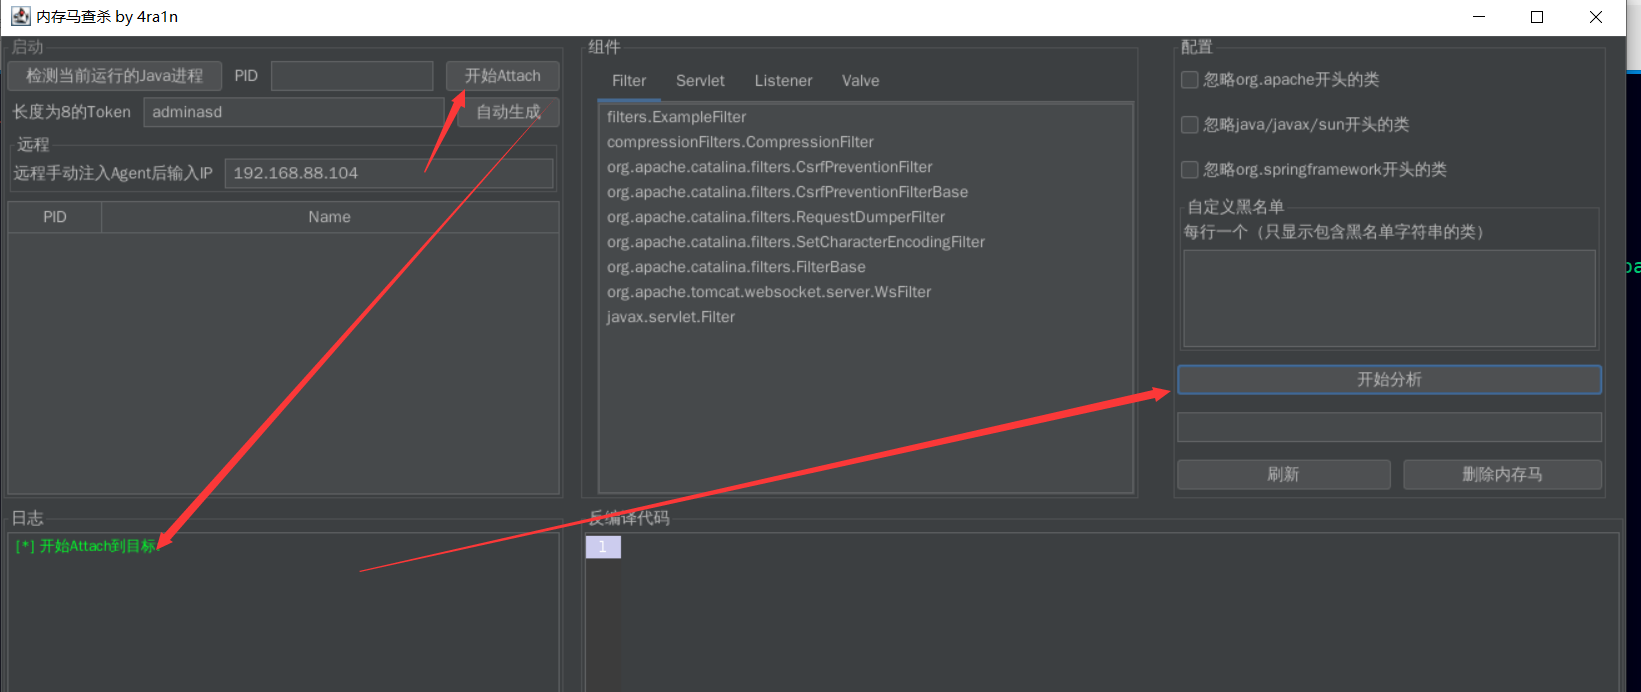Viewport: 1641px width, 692px height.
Task: Click the 检测当前运行的Java进程 button
Action: click(114, 76)
